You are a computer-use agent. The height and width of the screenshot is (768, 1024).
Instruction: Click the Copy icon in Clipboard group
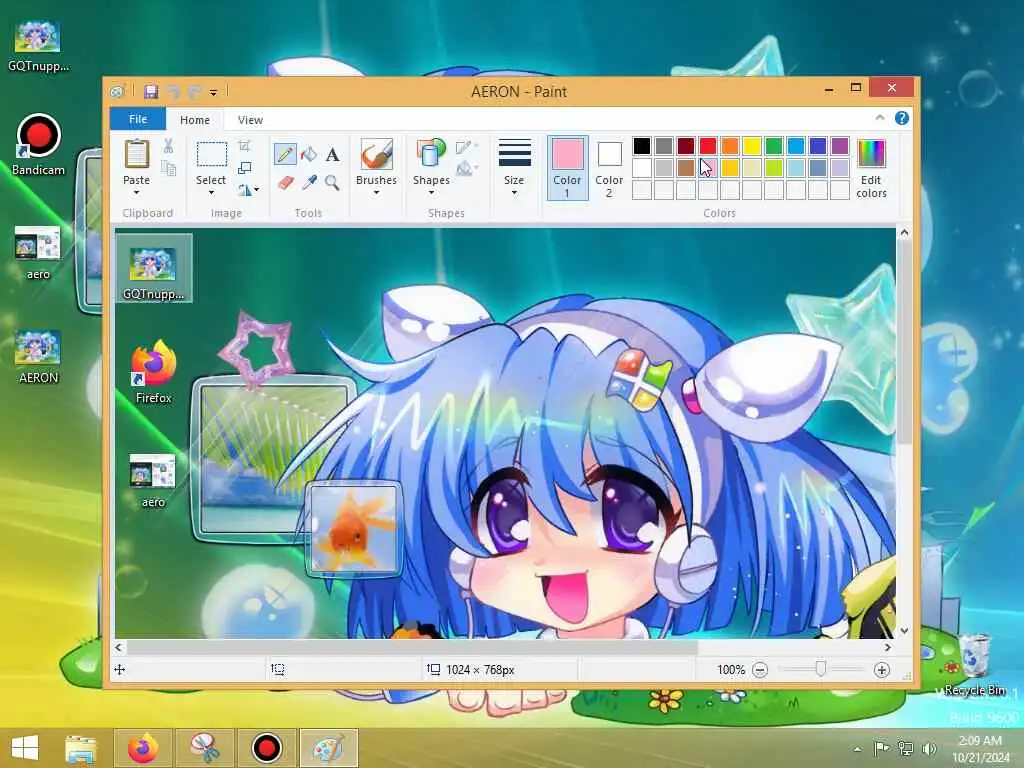[168, 168]
